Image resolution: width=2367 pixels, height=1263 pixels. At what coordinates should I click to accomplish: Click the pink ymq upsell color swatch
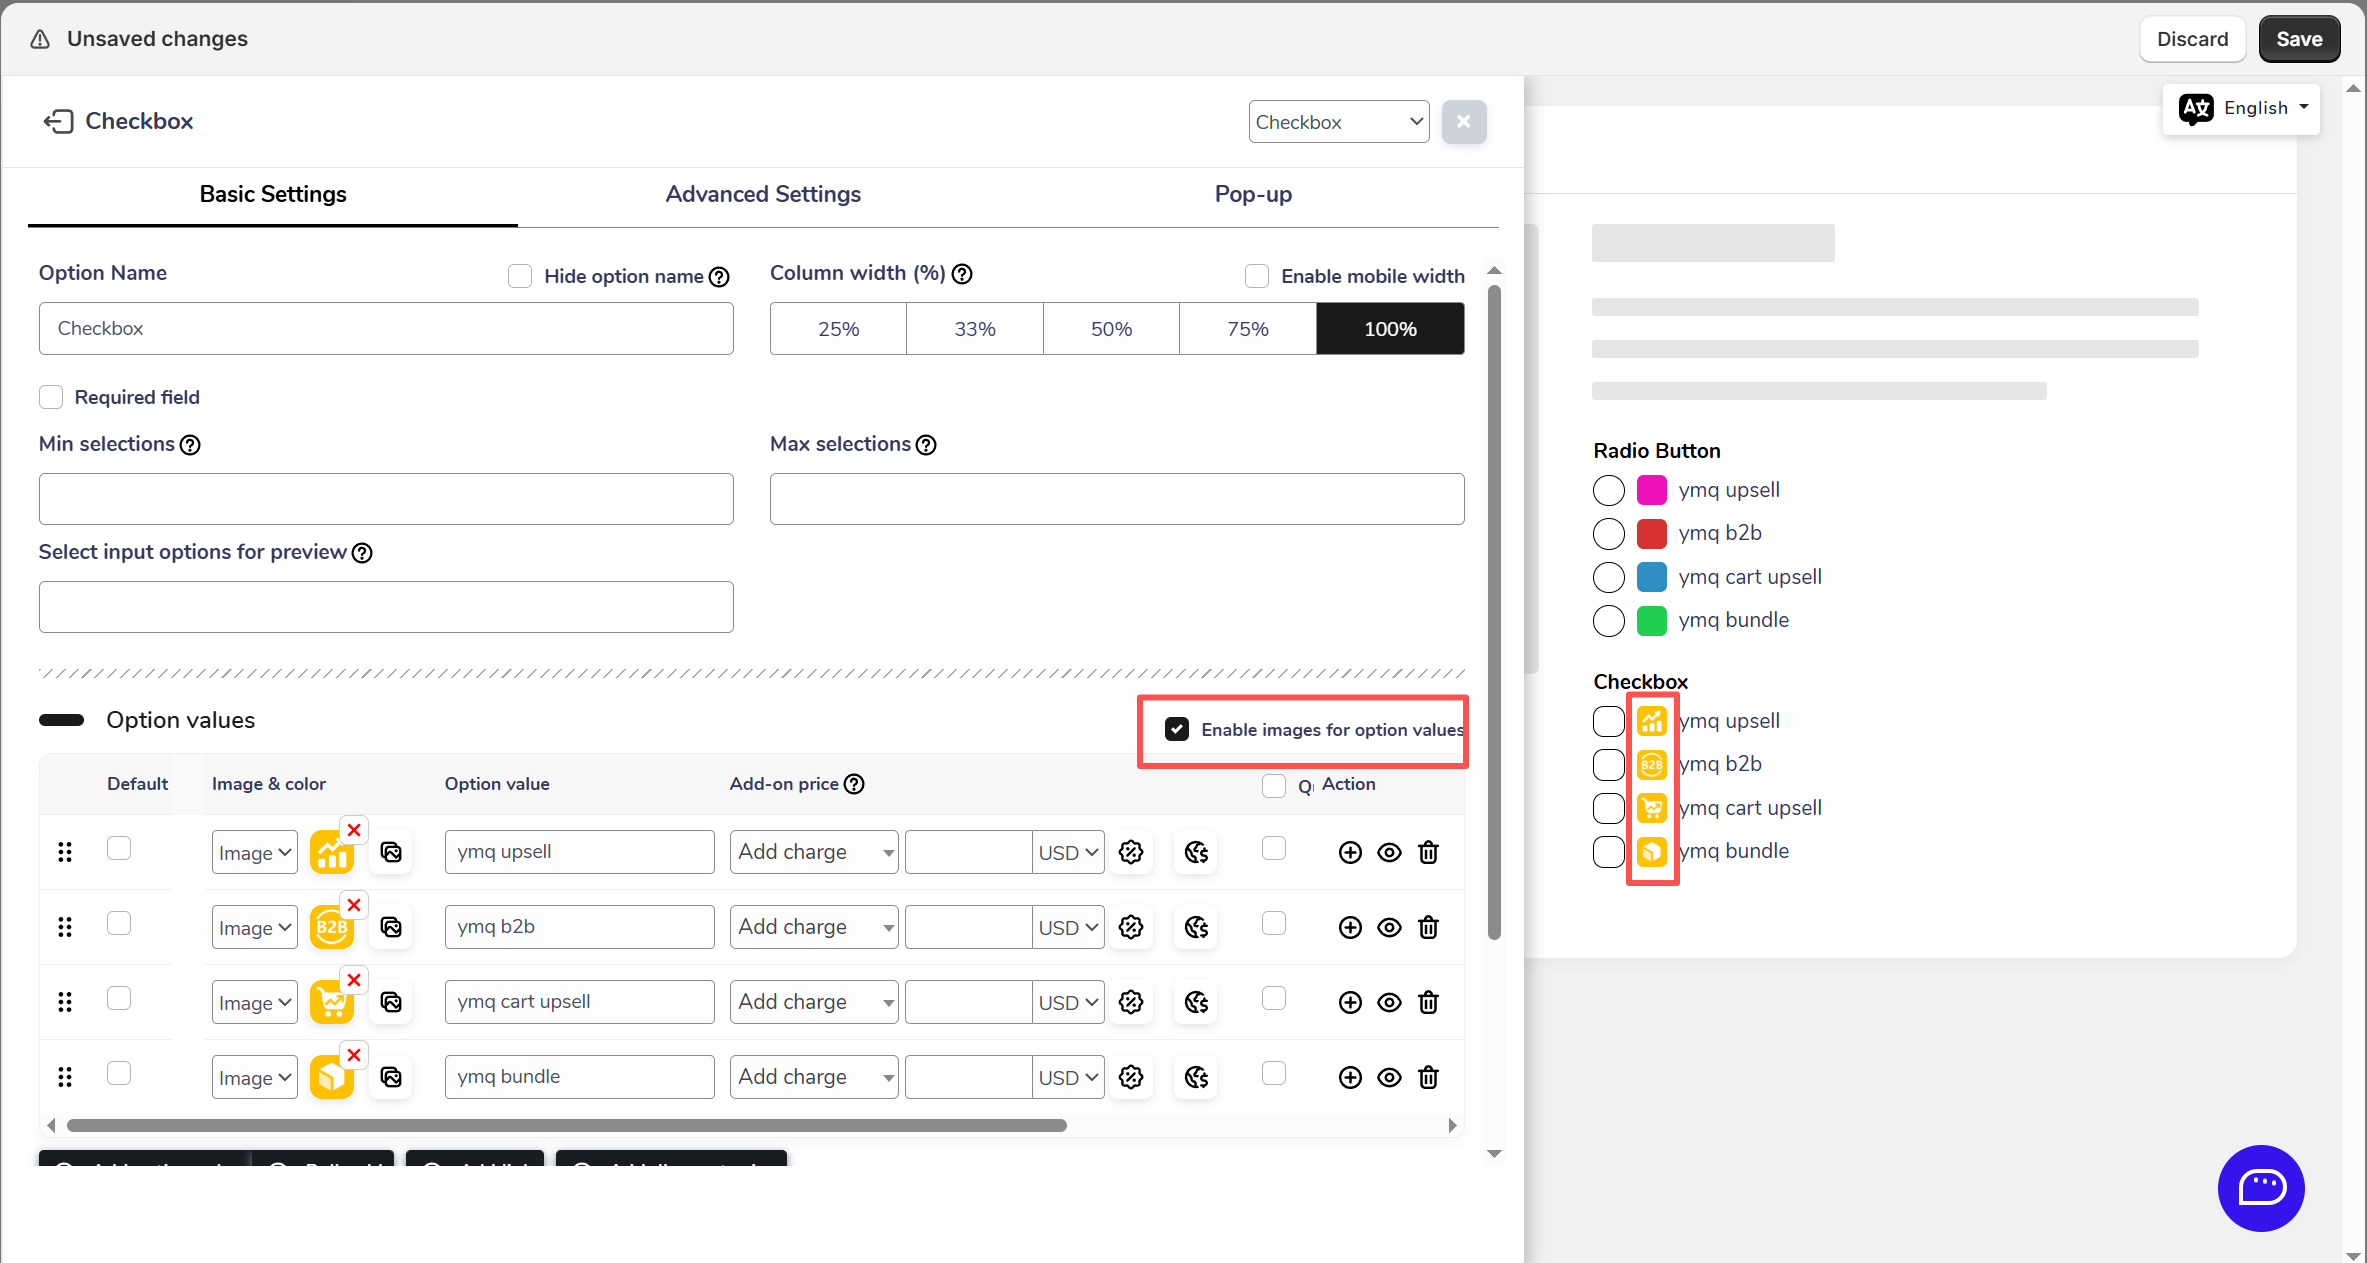click(x=1651, y=490)
